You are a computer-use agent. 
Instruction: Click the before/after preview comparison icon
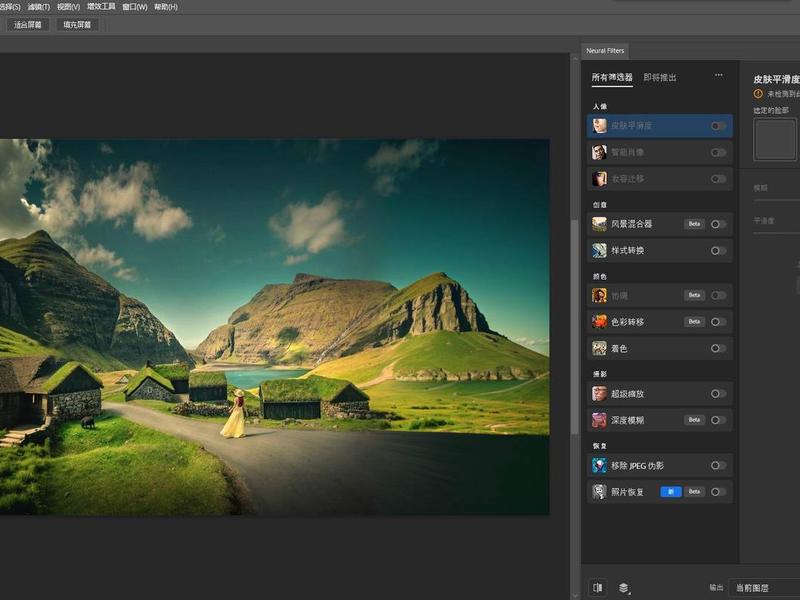click(597, 588)
